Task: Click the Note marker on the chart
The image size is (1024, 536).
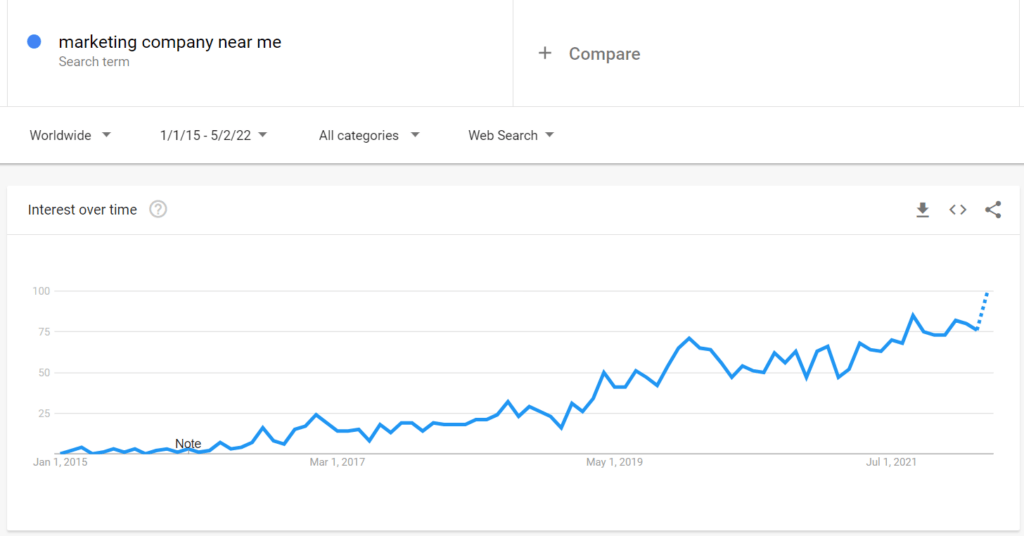Action: [188, 444]
